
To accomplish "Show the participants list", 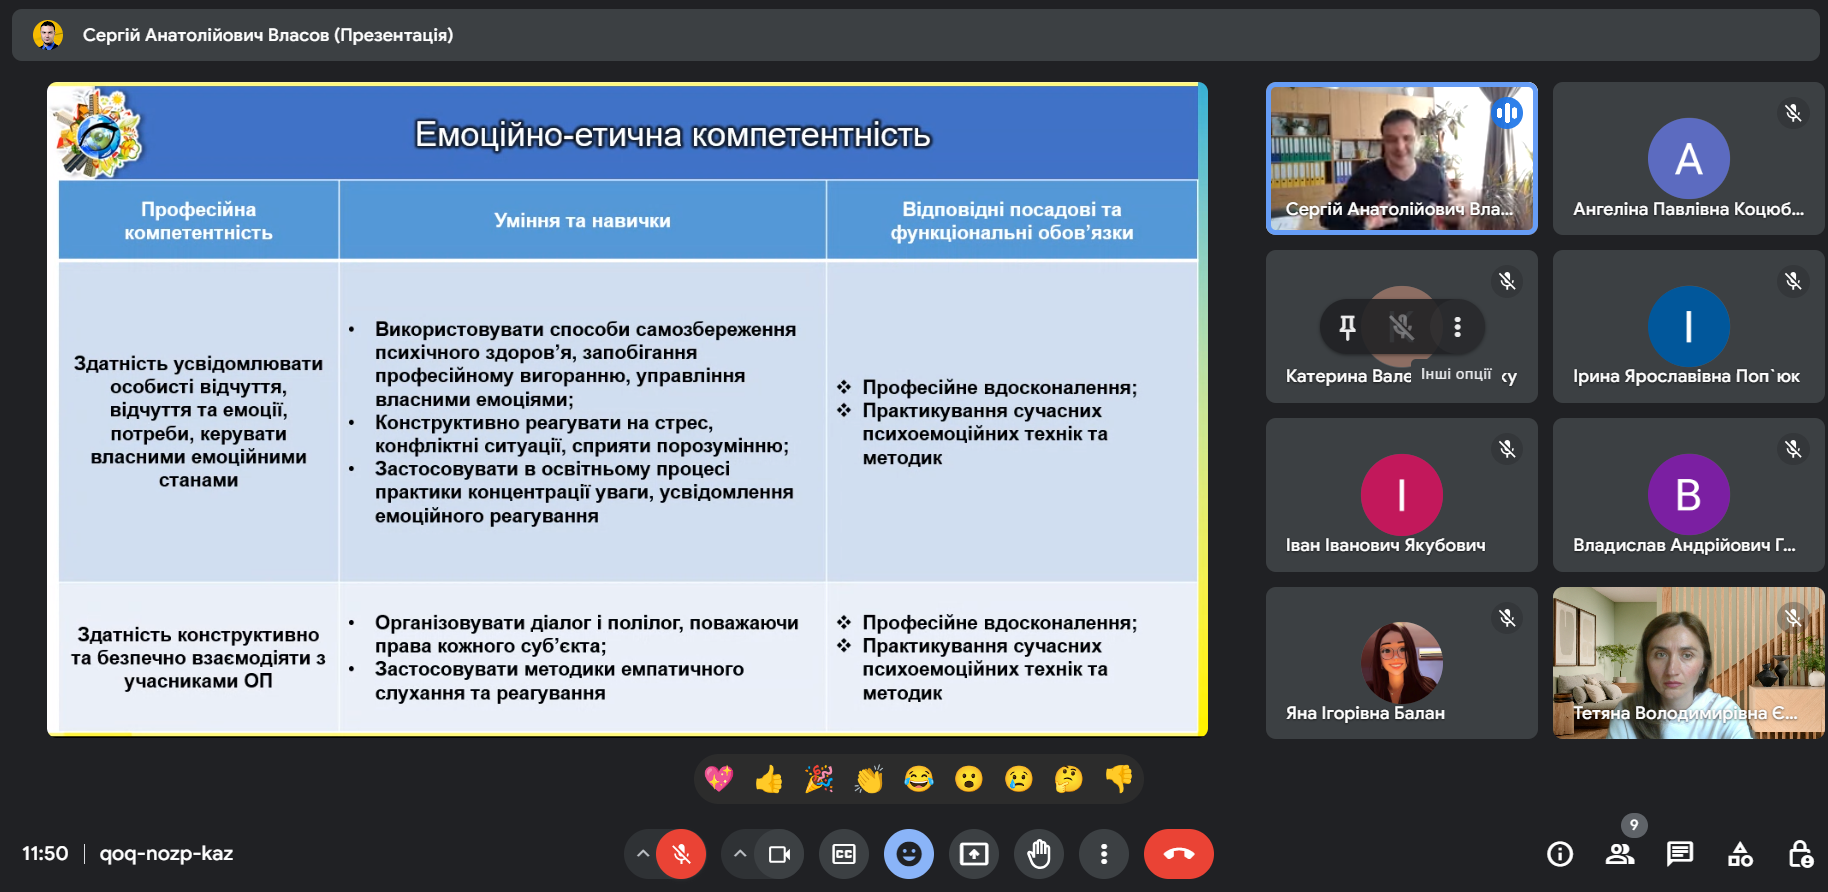I will pos(1620,854).
